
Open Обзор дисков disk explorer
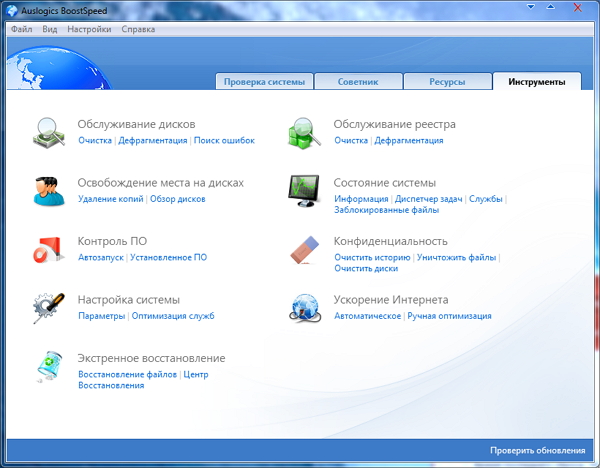(x=178, y=199)
